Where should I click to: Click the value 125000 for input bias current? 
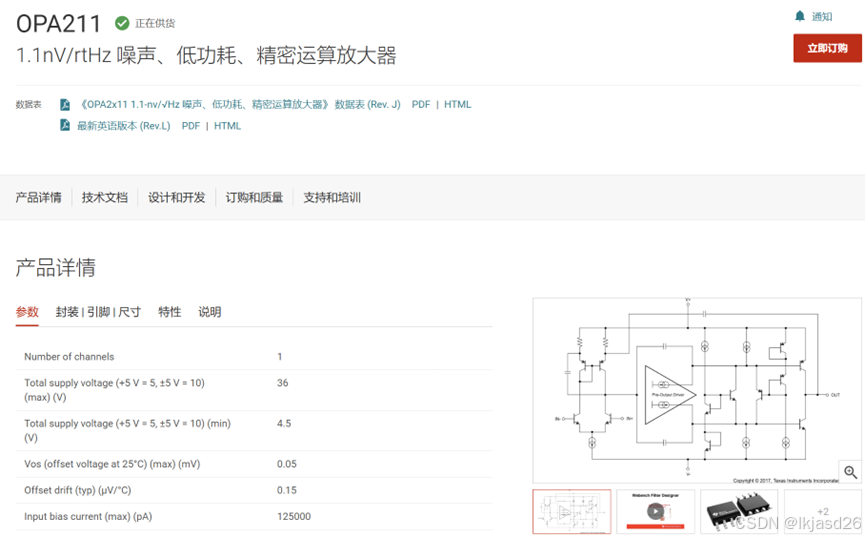click(x=293, y=516)
